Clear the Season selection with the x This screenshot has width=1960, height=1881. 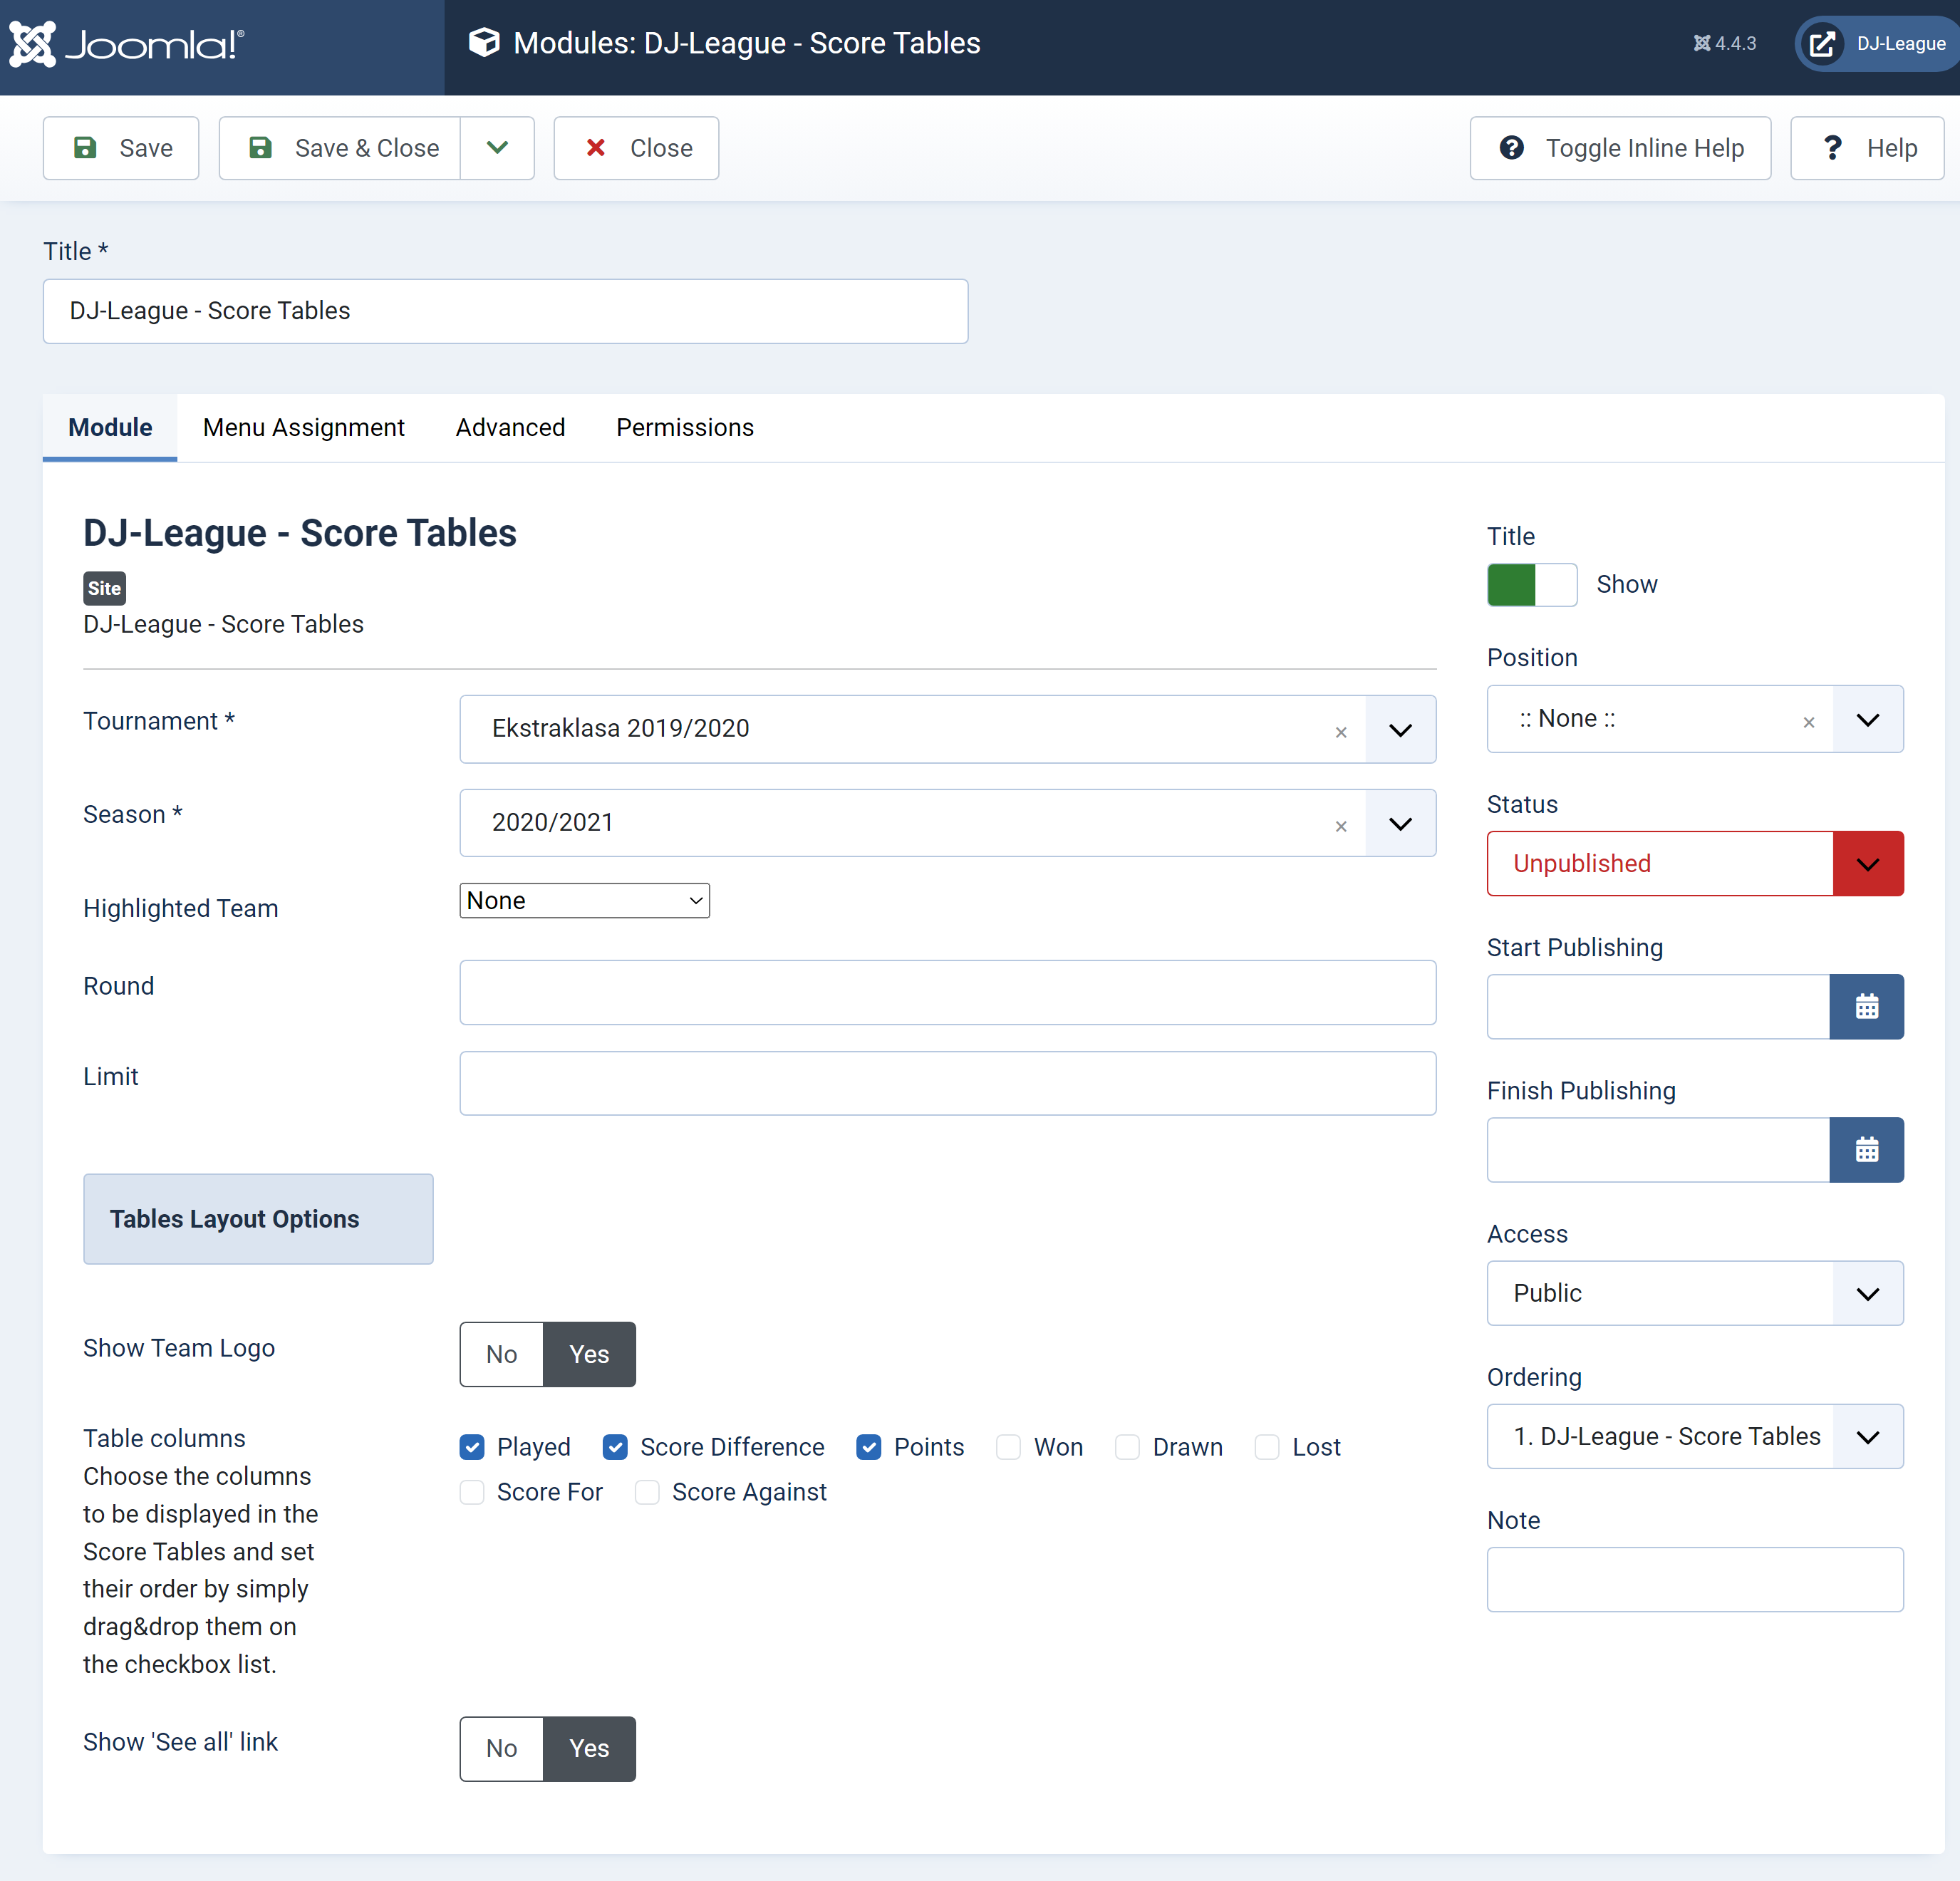[x=1341, y=826]
